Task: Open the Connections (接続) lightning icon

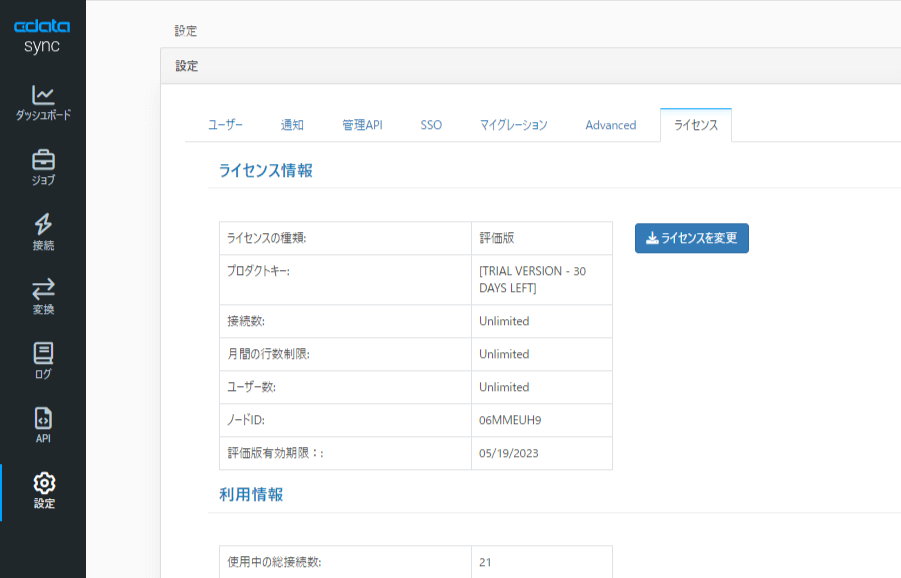Action: coord(43,224)
